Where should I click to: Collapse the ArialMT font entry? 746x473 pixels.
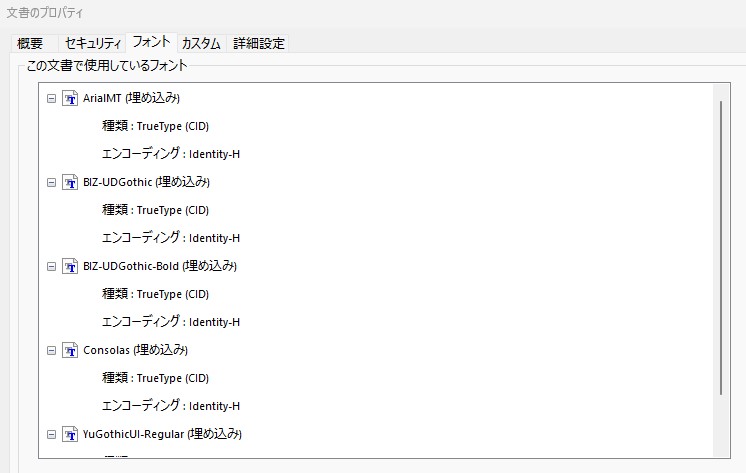click(51, 98)
